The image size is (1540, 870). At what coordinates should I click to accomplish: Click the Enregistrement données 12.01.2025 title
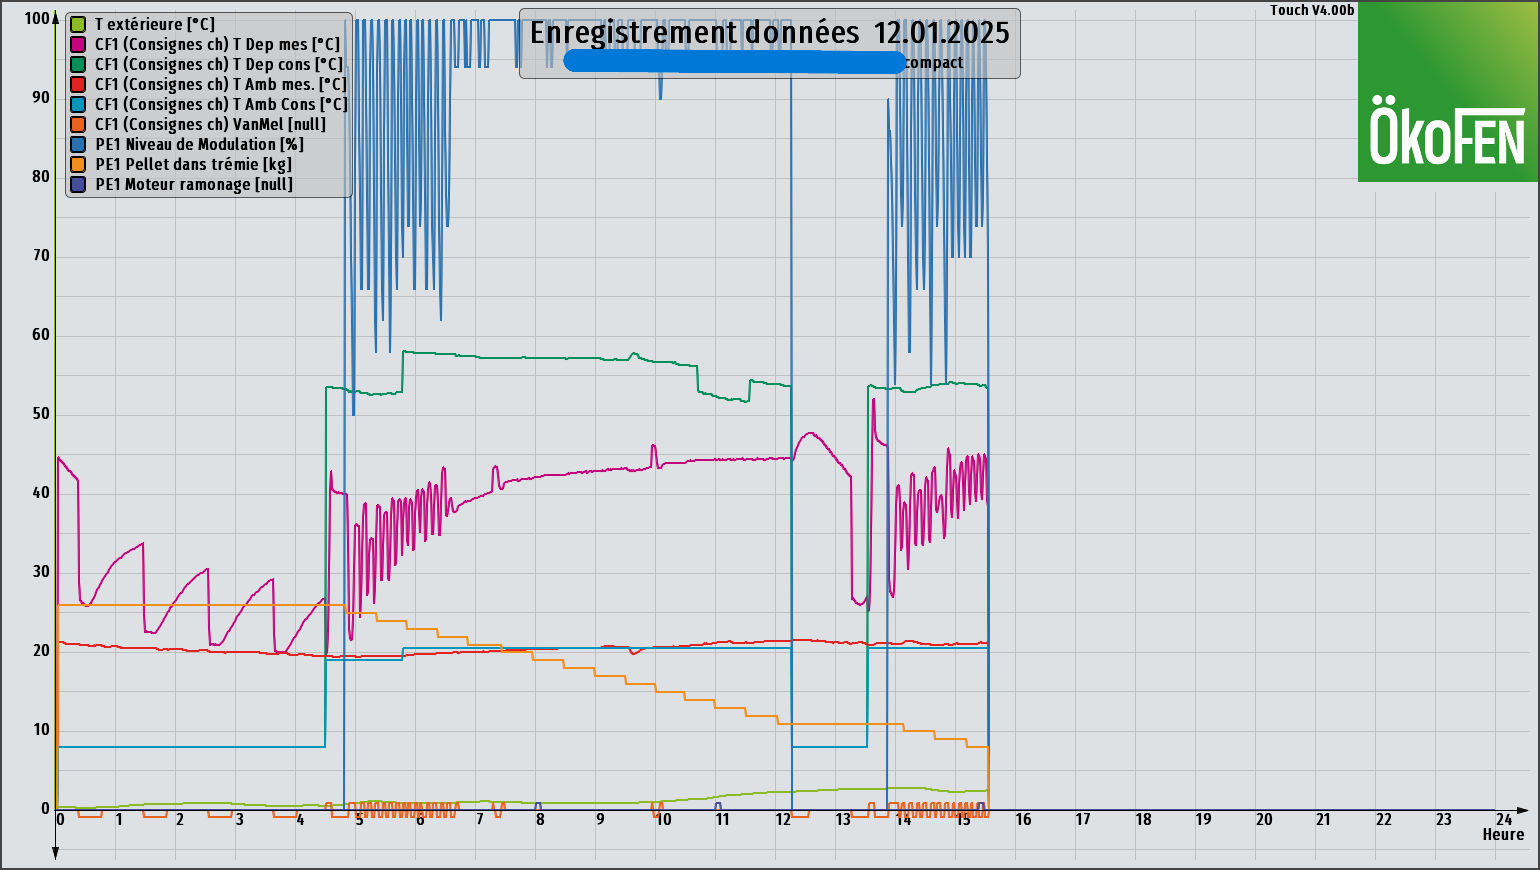tap(769, 33)
